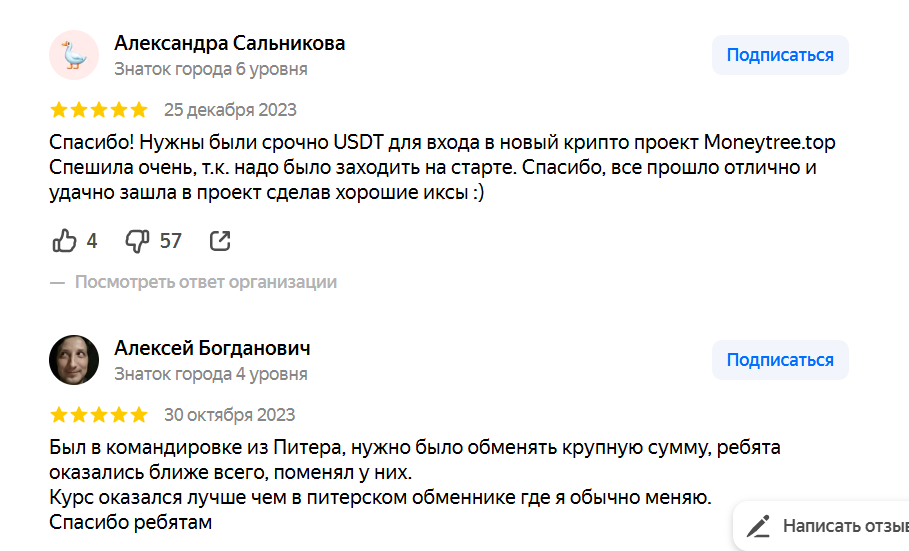The image size is (909, 551).
Task: Click Знаток города 4 уровня badge
Action: 211,375
